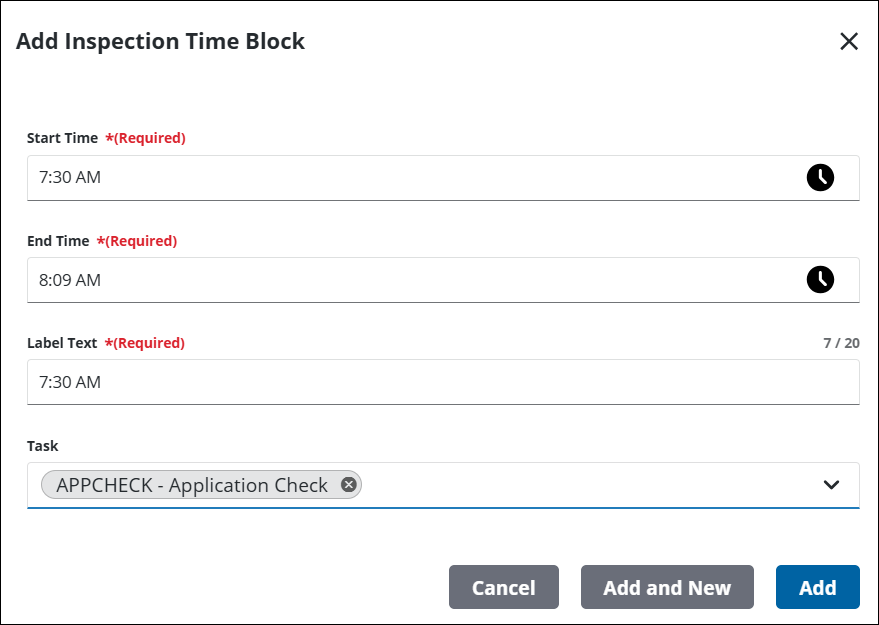The image size is (879, 625).
Task: Click the End Time field label
Action: (x=58, y=241)
